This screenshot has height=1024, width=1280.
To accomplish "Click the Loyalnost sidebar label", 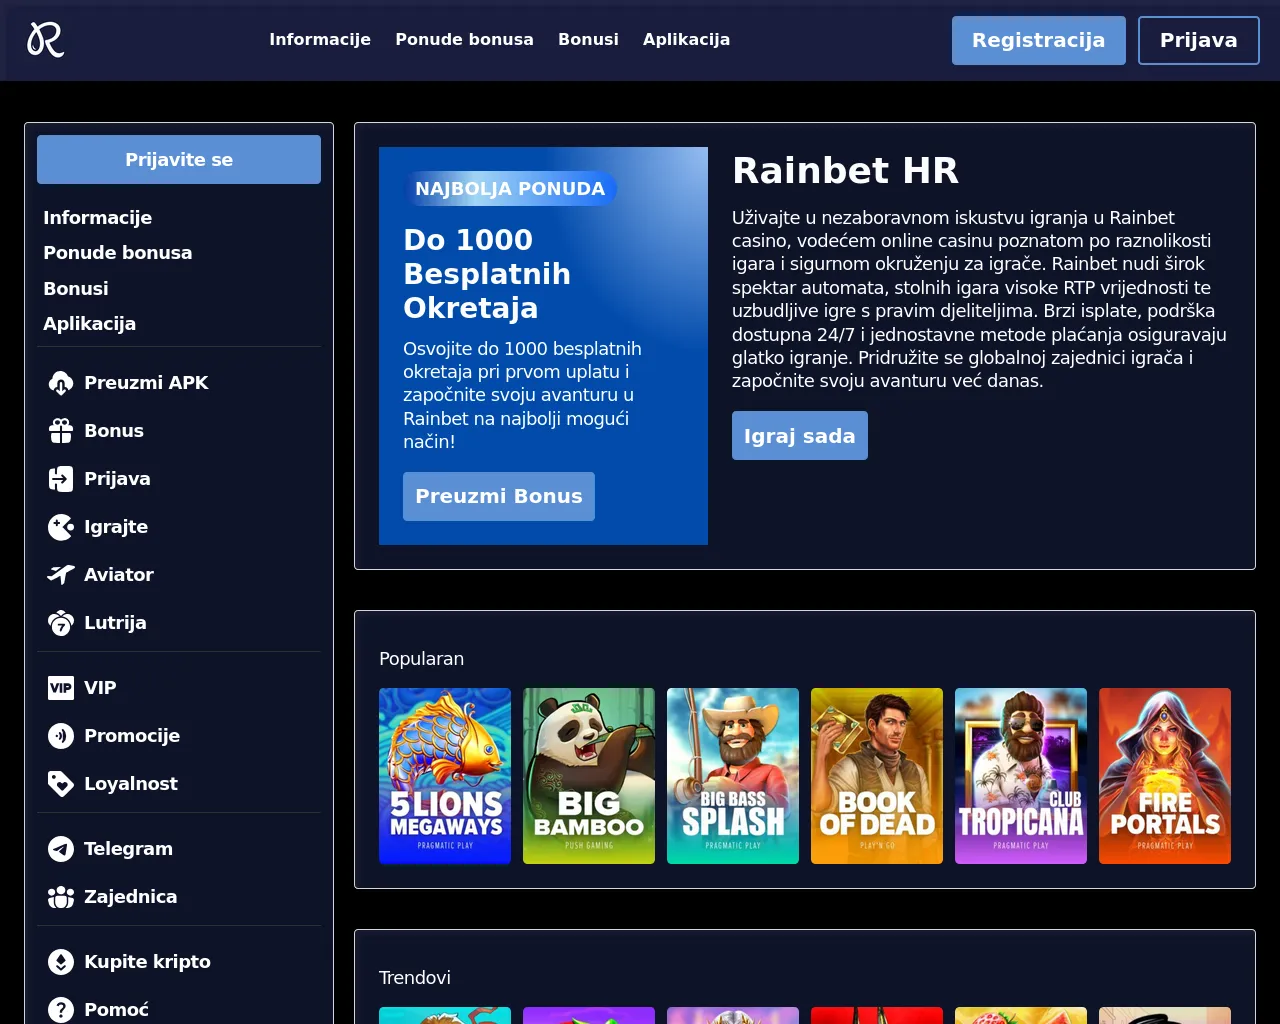I will point(131,784).
